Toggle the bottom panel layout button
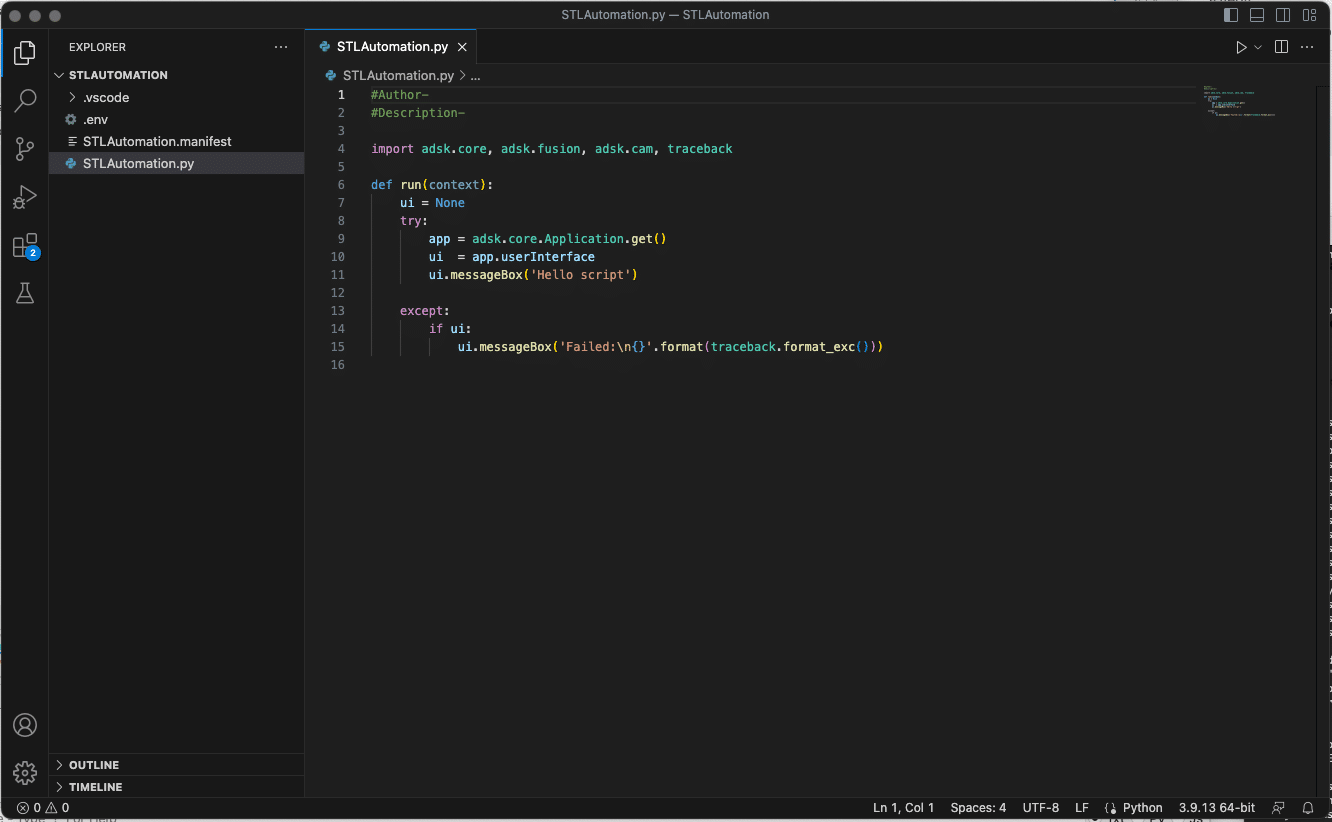 click(1257, 15)
